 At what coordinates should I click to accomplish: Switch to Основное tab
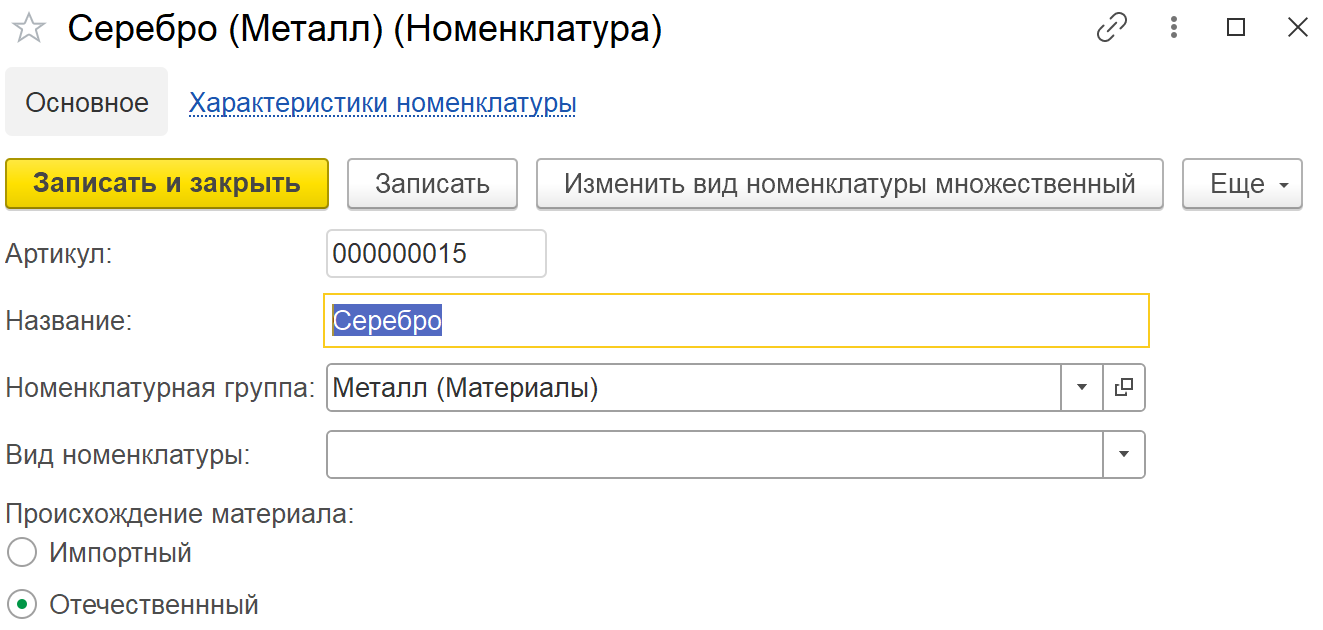click(87, 102)
